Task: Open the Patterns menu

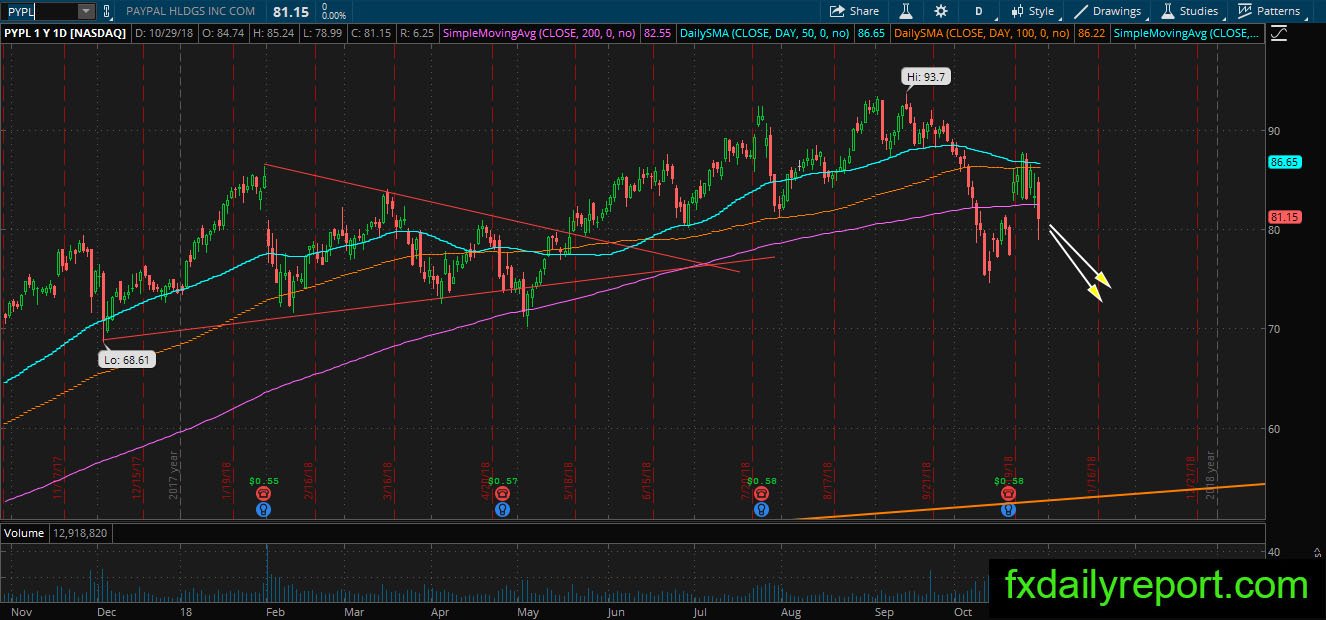Action: tap(1270, 11)
